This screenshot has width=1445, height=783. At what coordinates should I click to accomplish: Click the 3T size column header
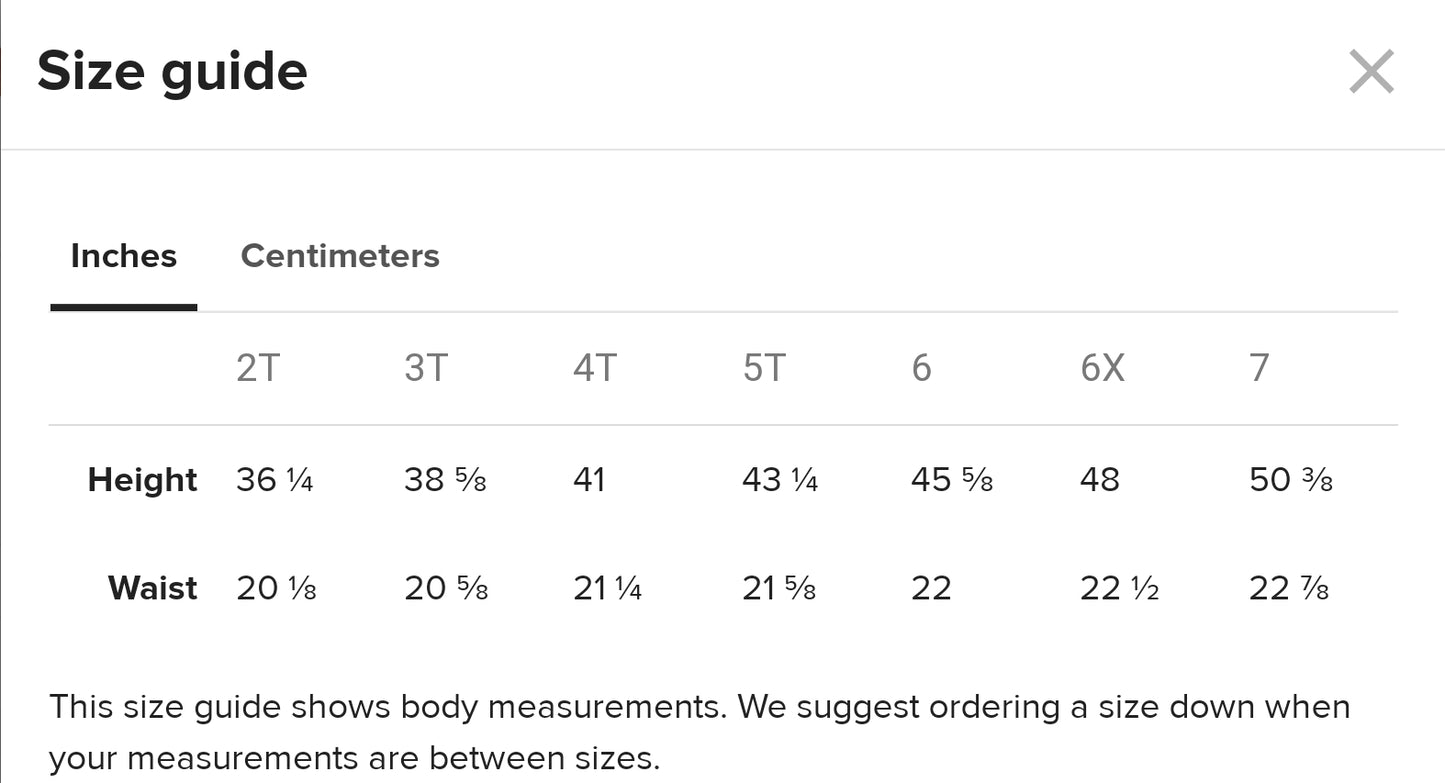[x=426, y=368]
